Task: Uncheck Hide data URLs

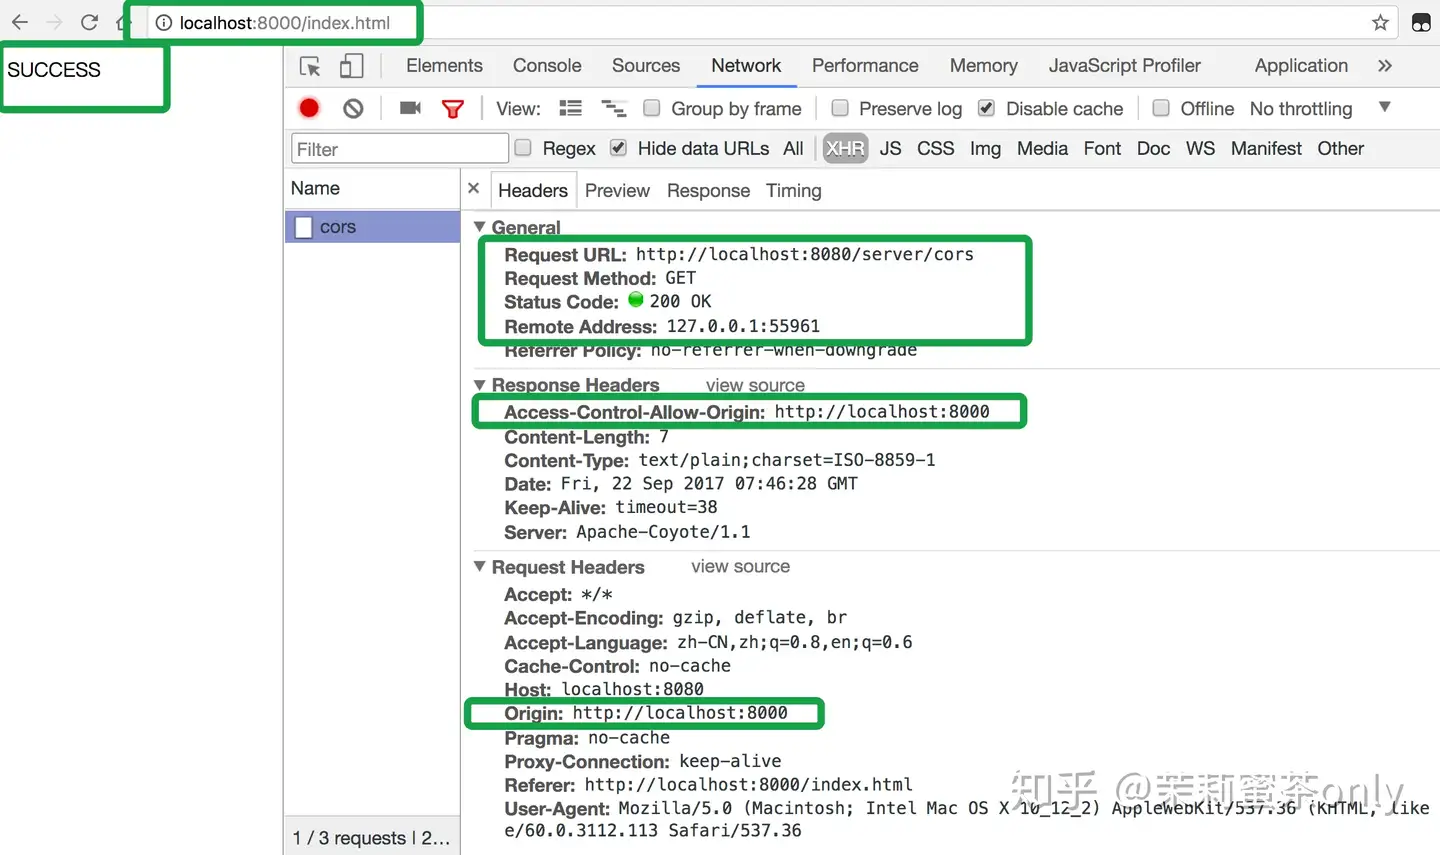Action: click(618, 148)
